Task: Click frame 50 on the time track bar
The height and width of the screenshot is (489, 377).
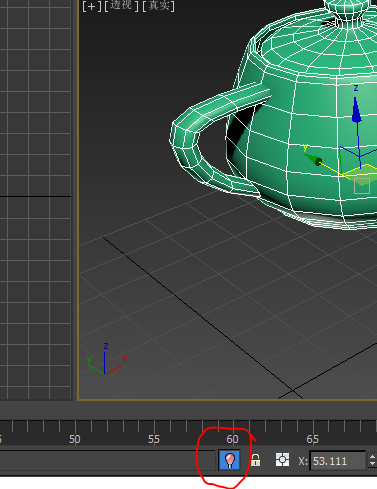Action: tap(75, 439)
